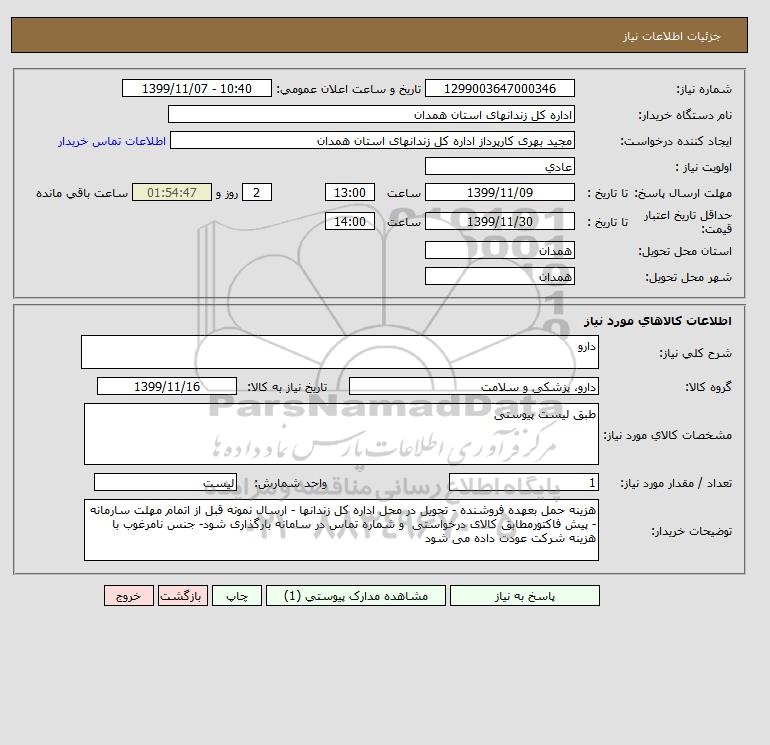Click header title 'جزئیات اطلاعات نیاز'
The width and height of the screenshot is (770, 745).
[671, 36]
